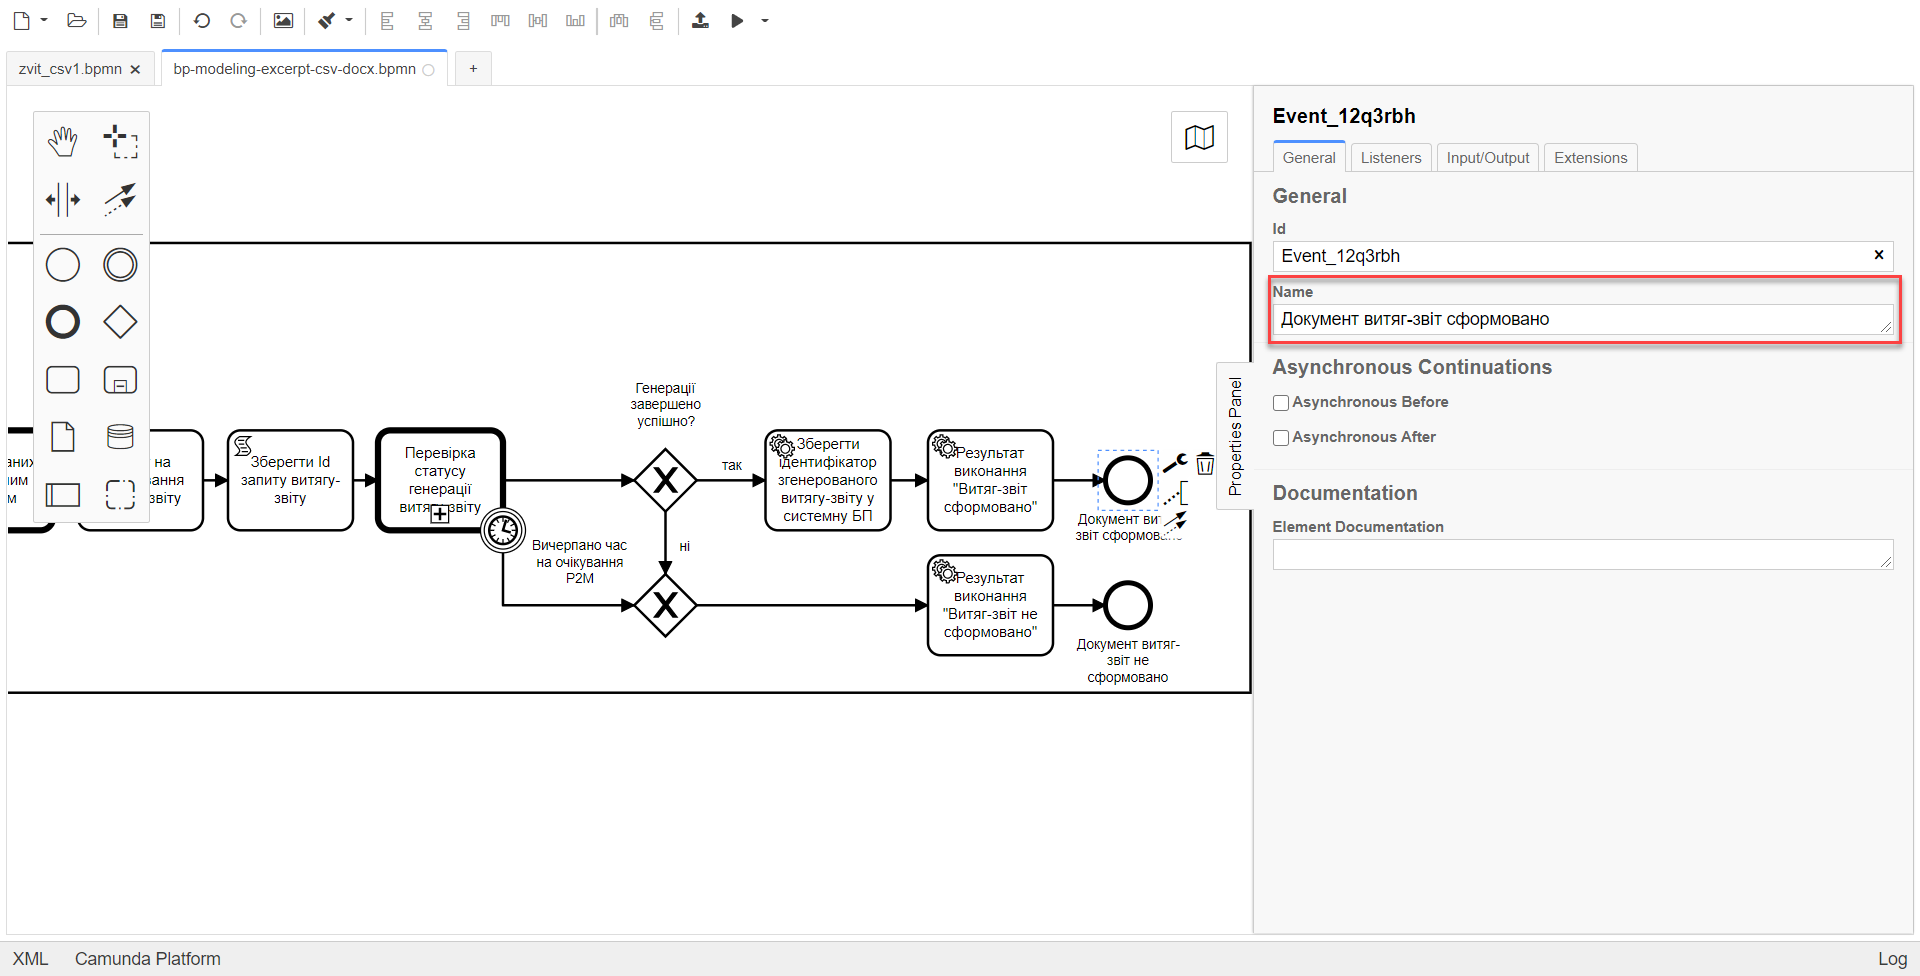The height and width of the screenshot is (976, 1920).
Task: Enable Asynchronous After checkbox
Action: (1281, 438)
